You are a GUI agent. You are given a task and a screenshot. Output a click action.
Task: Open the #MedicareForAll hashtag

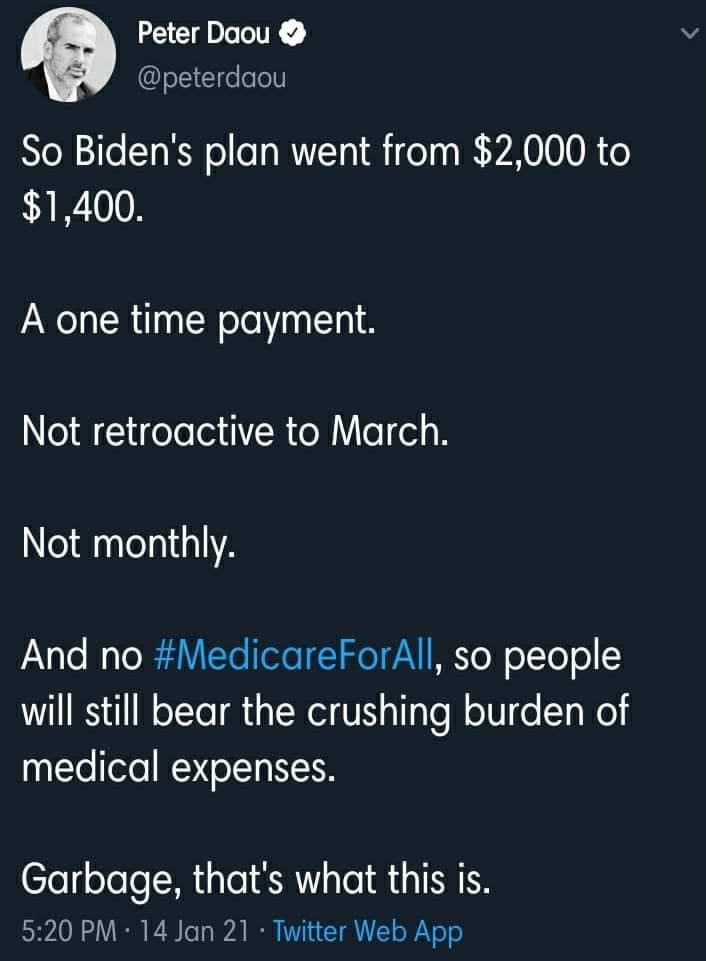point(295,655)
